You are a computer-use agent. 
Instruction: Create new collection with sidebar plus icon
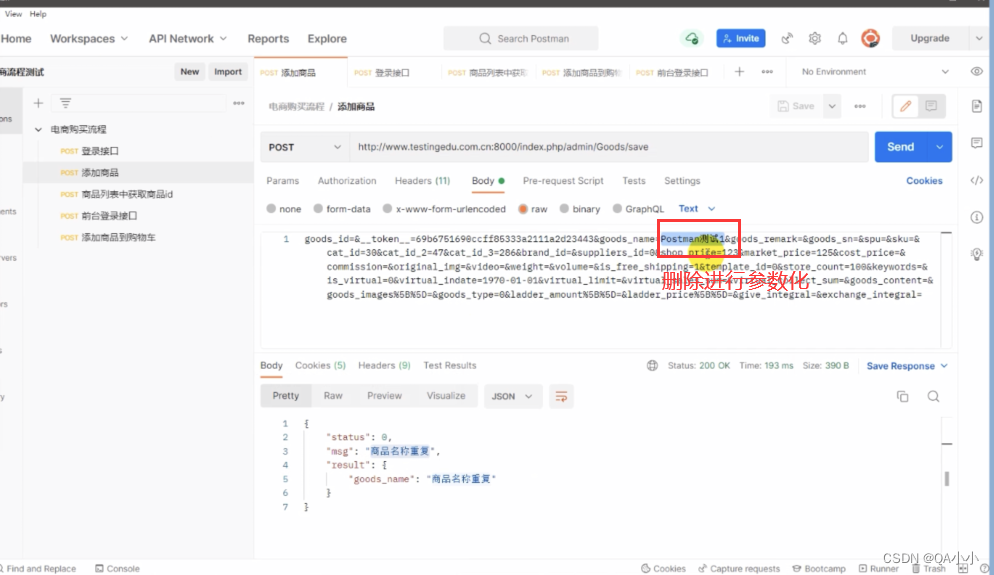[x=38, y=103]
